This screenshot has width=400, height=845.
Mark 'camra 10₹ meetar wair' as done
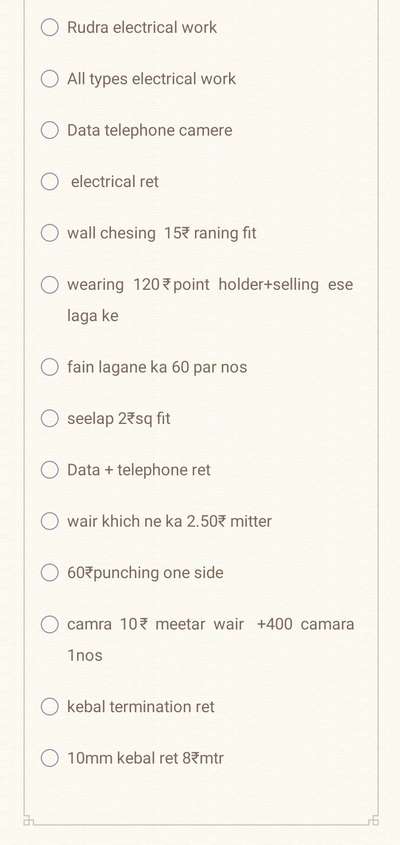50,624
